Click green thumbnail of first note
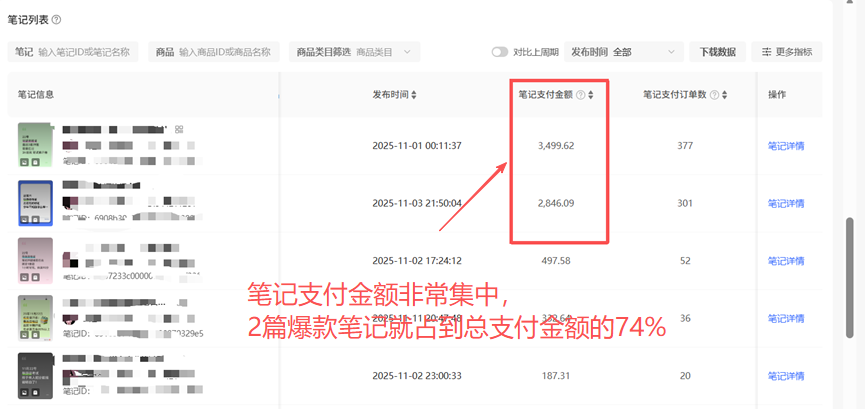Viewport: 865px width, 409px height. coord(35,146)
